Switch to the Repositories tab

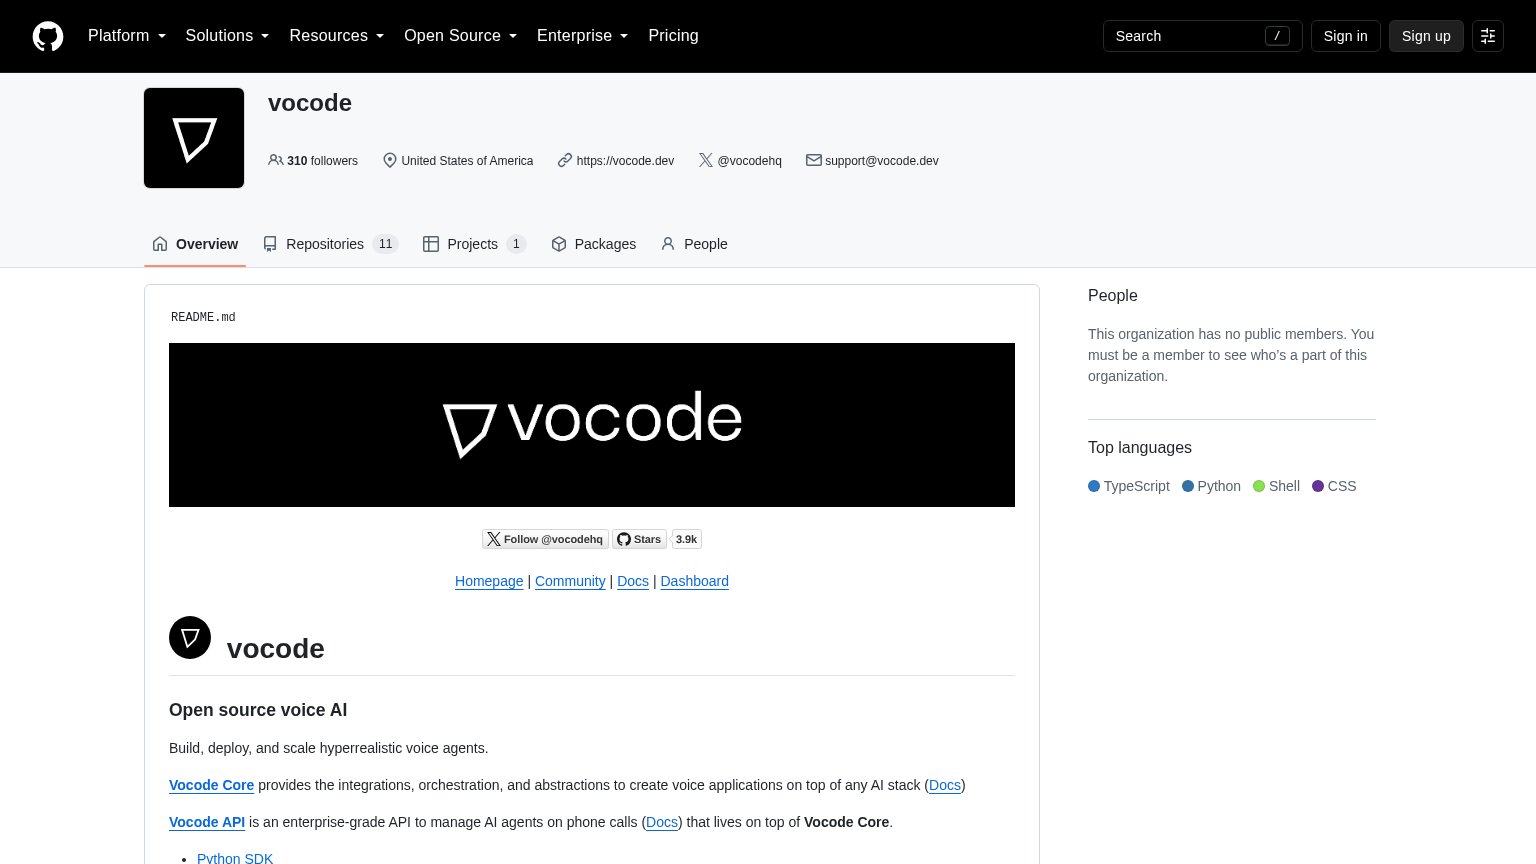(x=330, y=244)
